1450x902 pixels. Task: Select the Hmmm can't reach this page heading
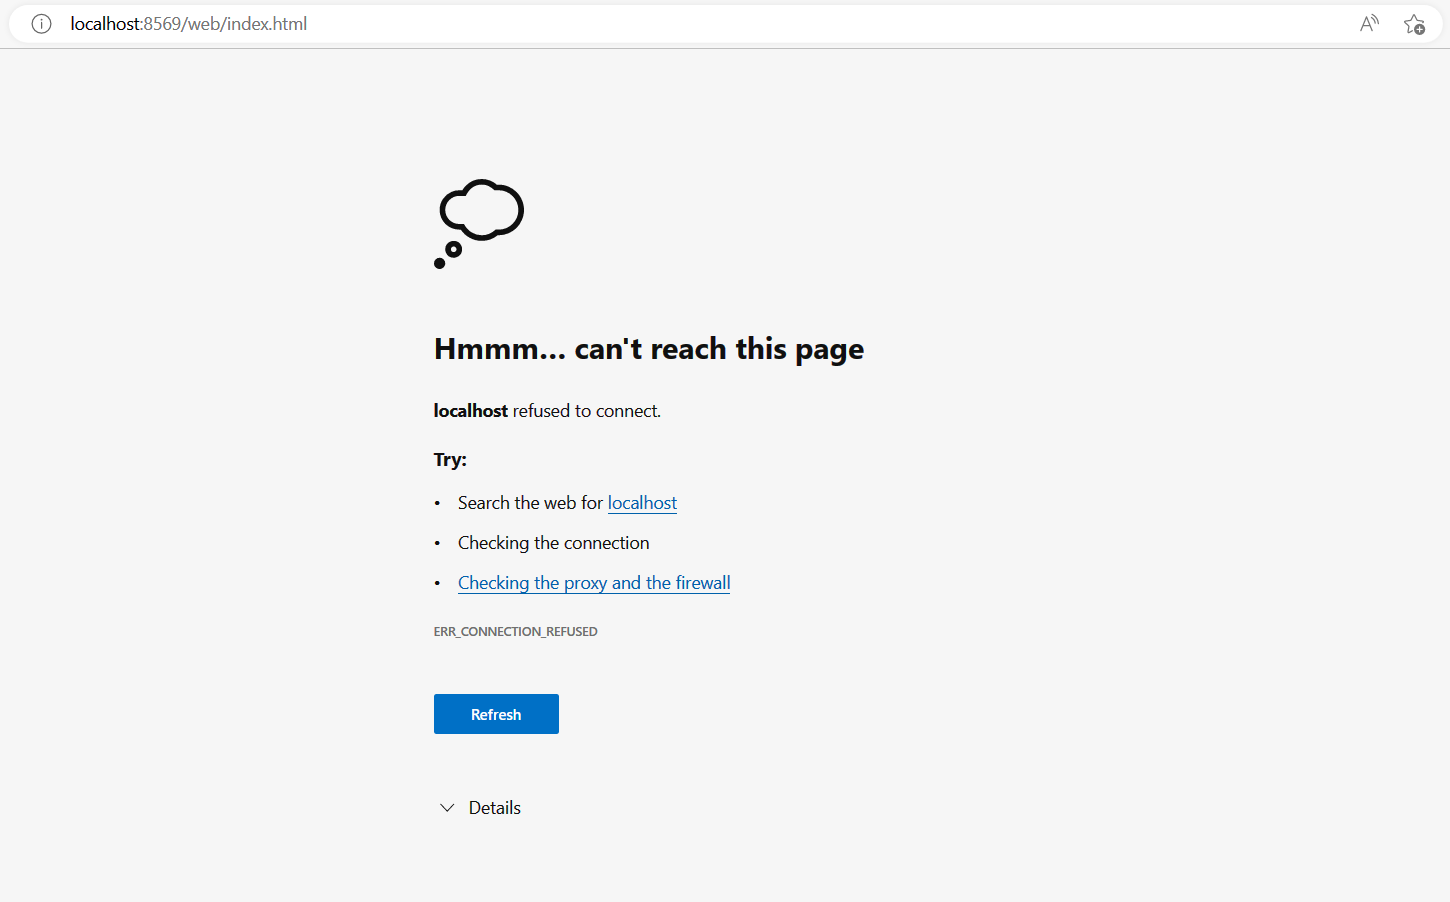point(648,348)
